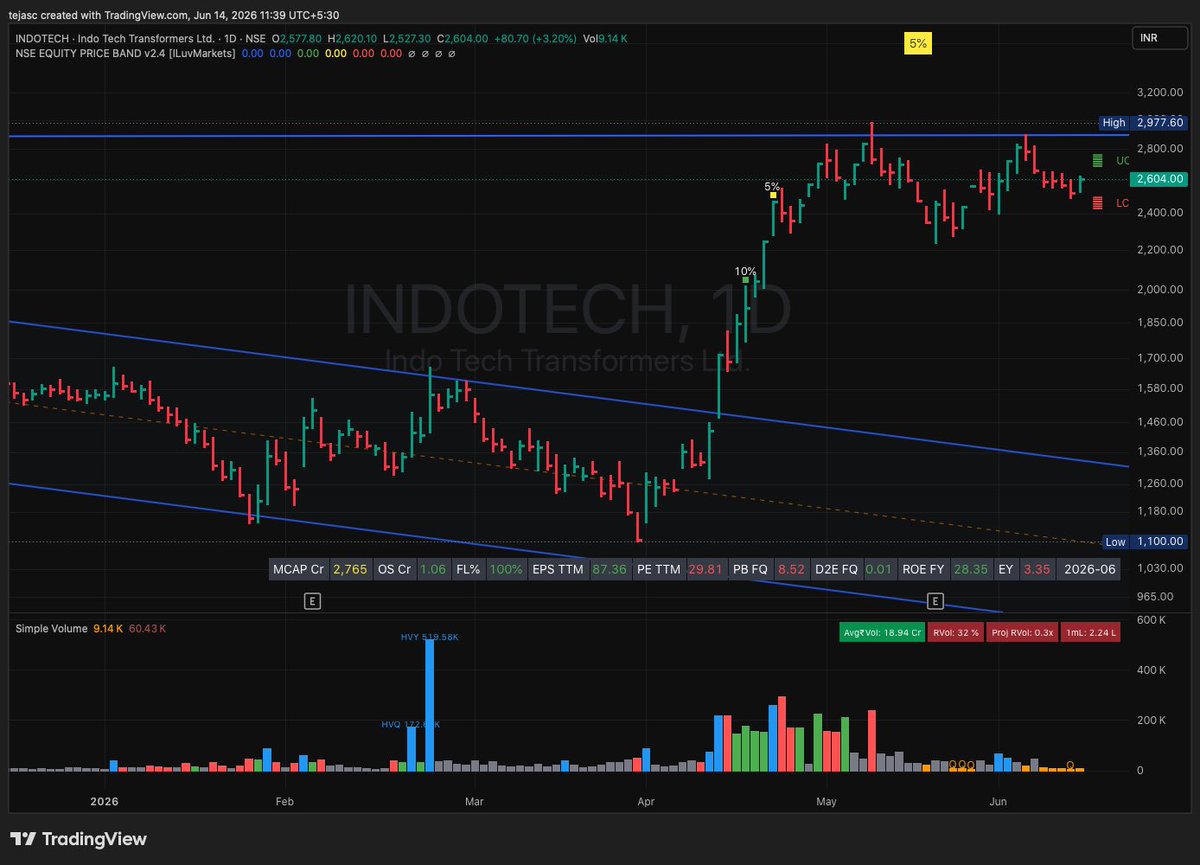Click the ROE FY value 28.35

pos(970,569)
